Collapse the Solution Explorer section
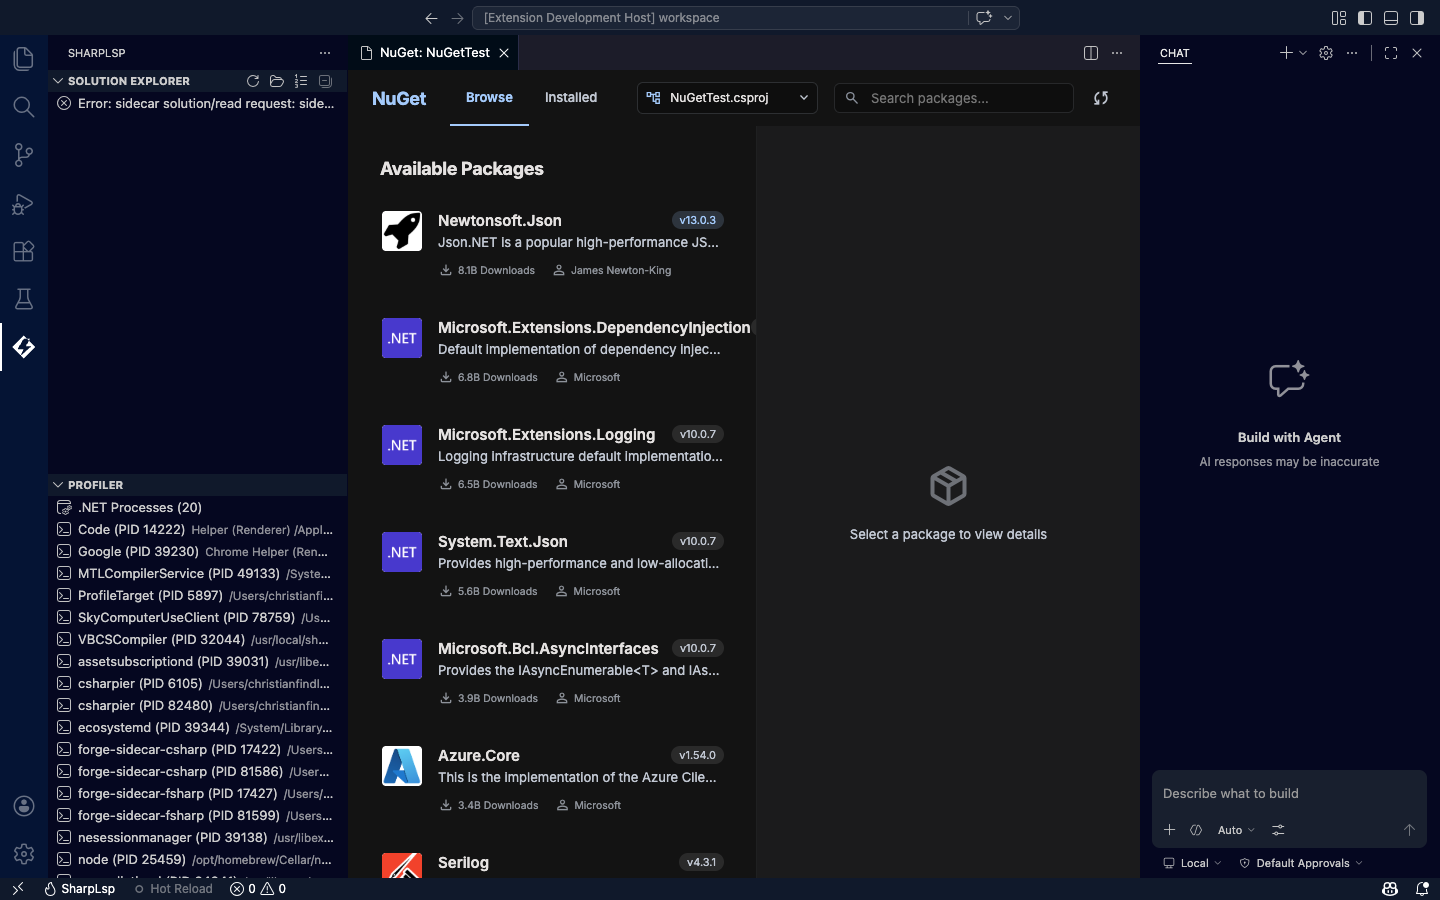The width and height of the screenshot is (1440, 900). point(58,81)
